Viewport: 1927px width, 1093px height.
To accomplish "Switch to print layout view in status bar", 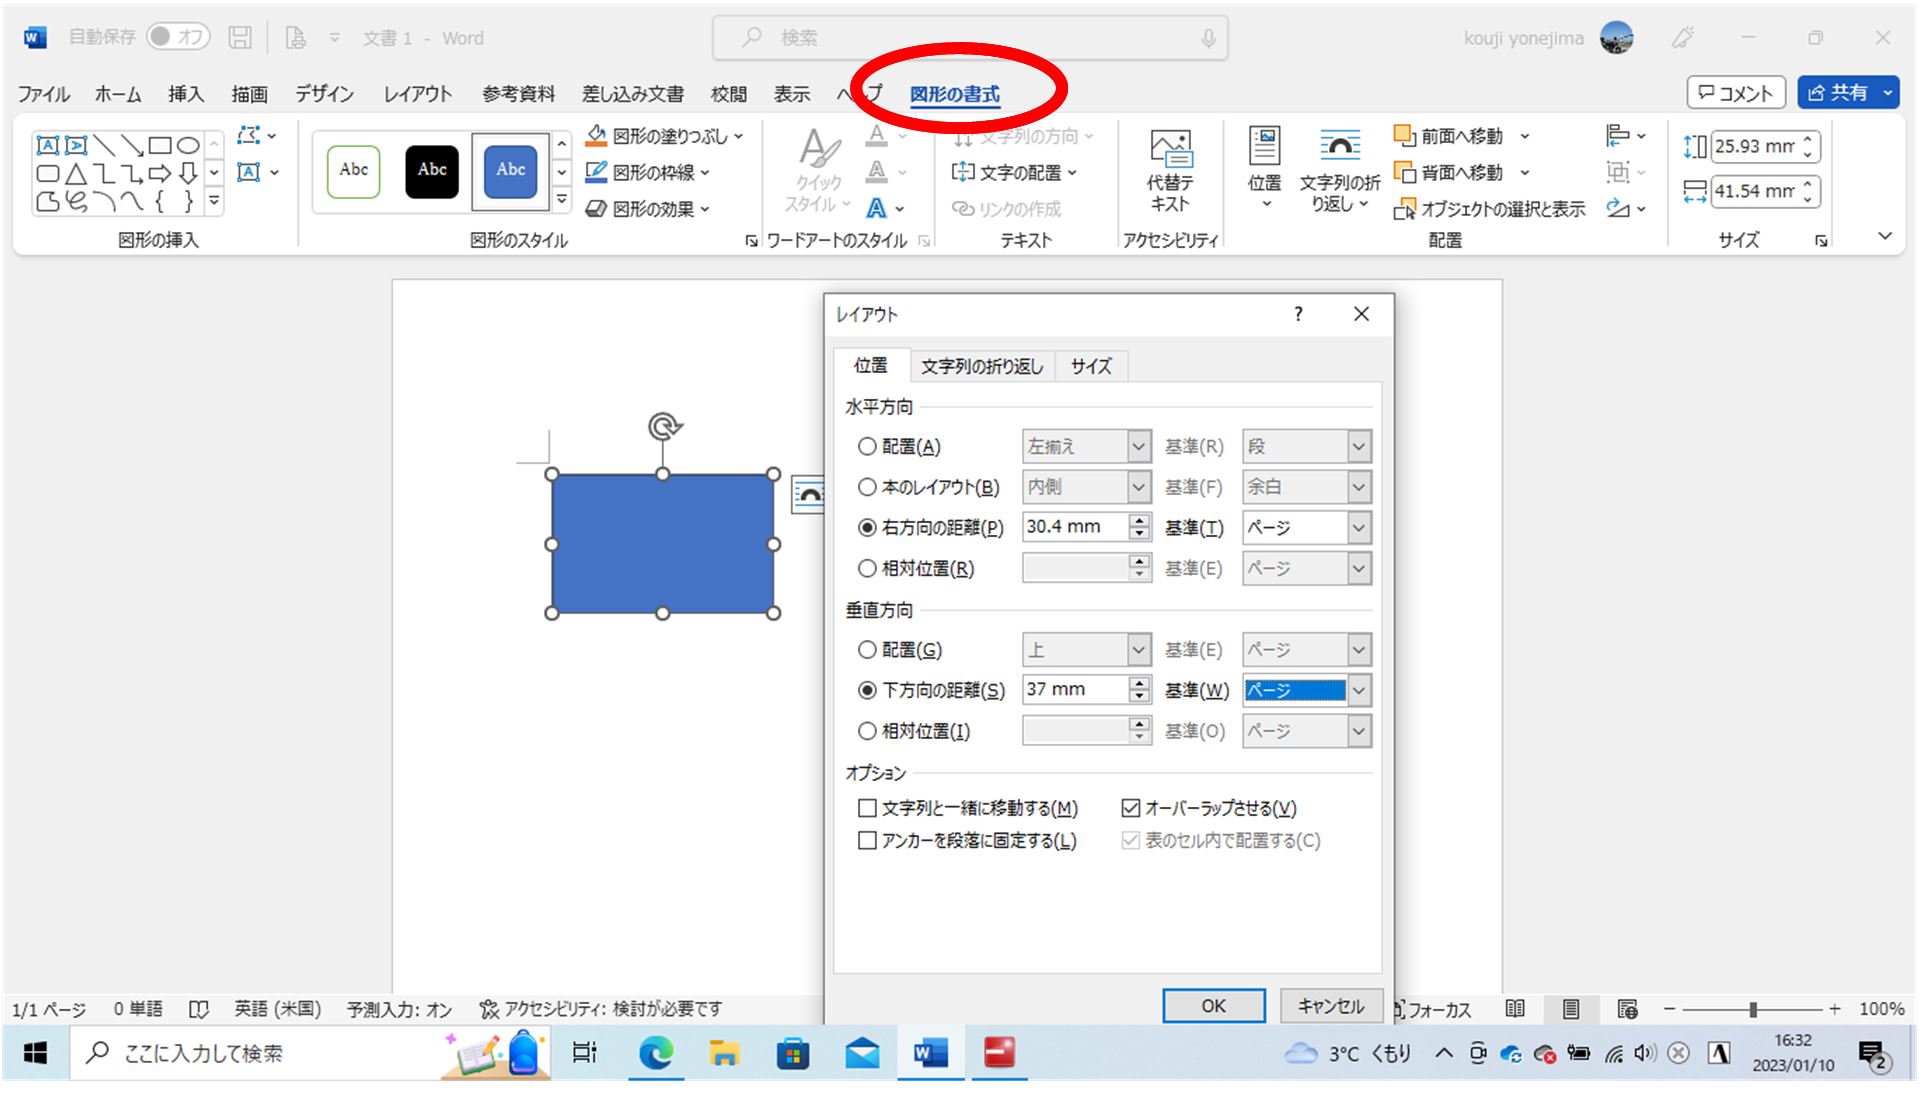I will click(x=1571, y=1009).
